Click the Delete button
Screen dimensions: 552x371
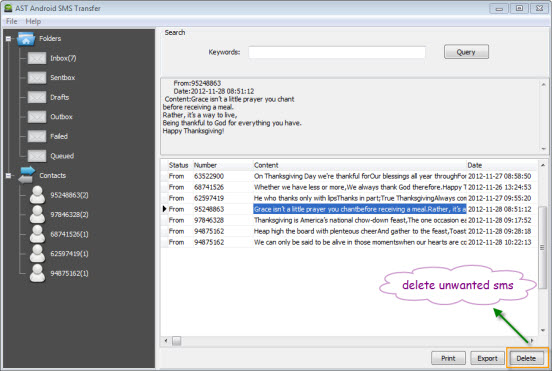[526, 358]
